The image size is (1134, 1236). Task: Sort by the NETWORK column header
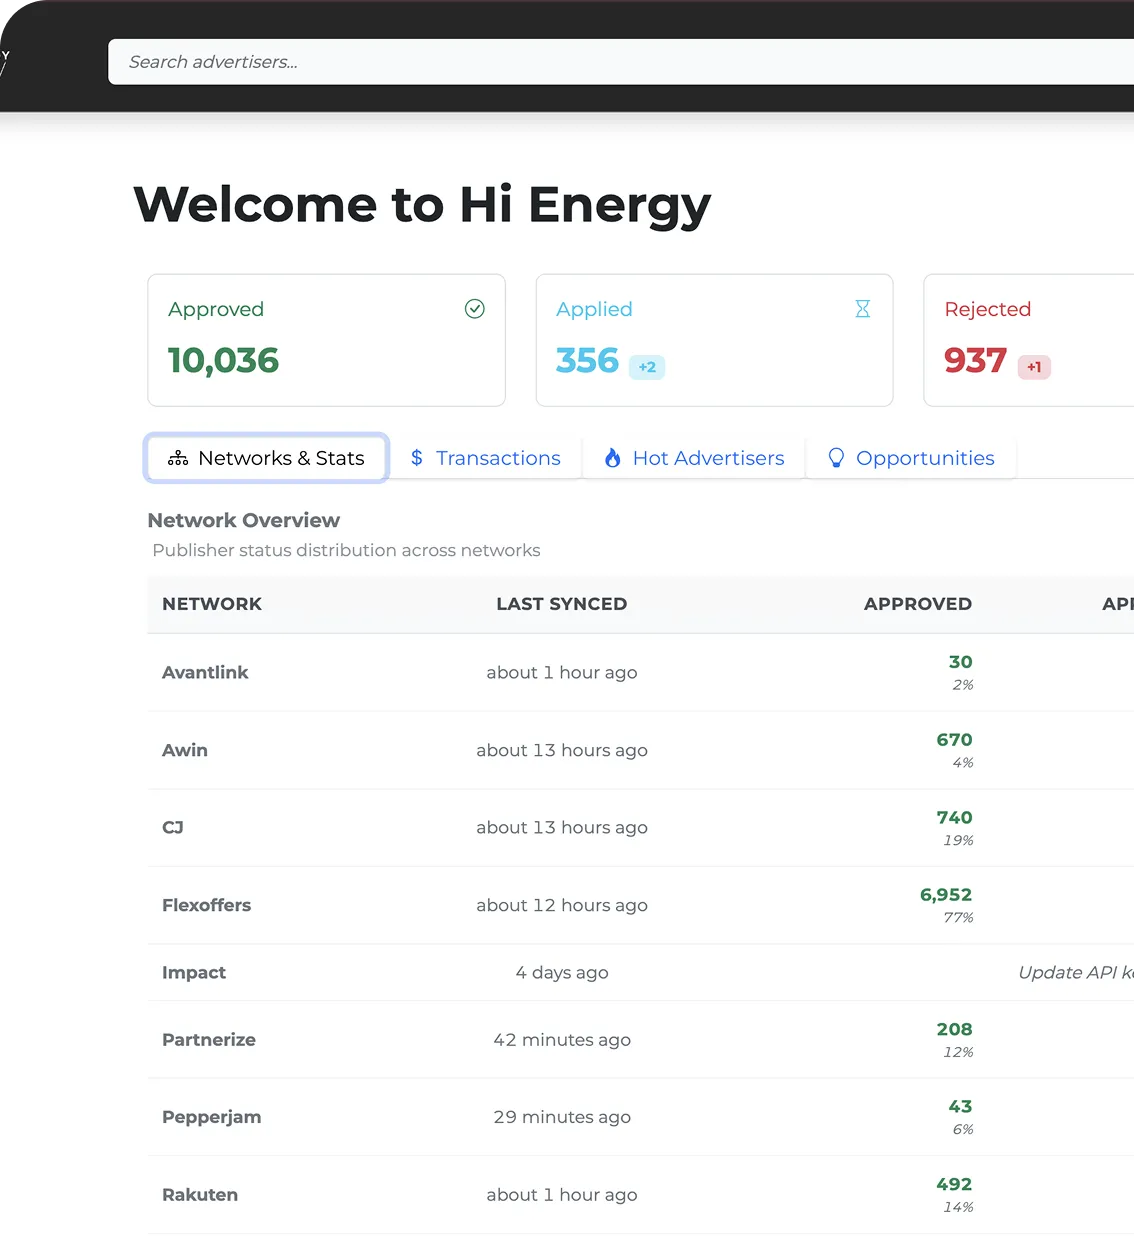(x=212, y=604)
